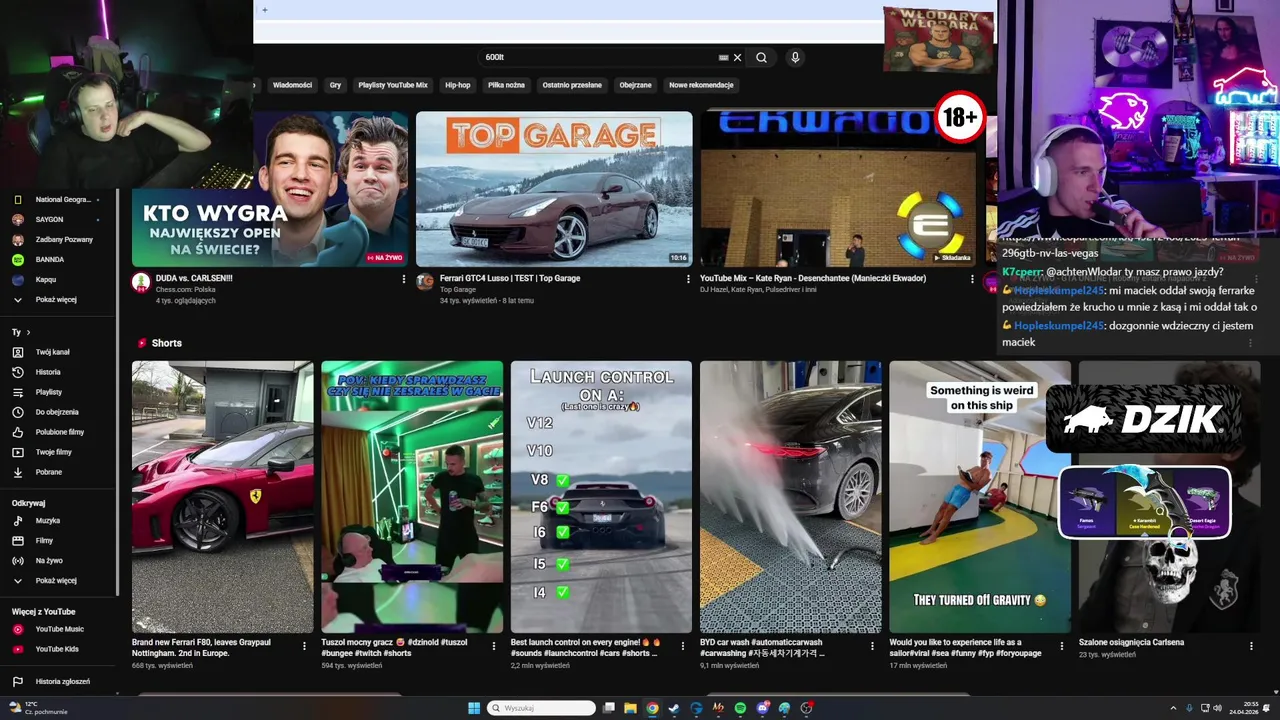The width and height of the screenshot is (1280, 720).
Task: Start voice search with microphone icon
Action: click(795, 57)
